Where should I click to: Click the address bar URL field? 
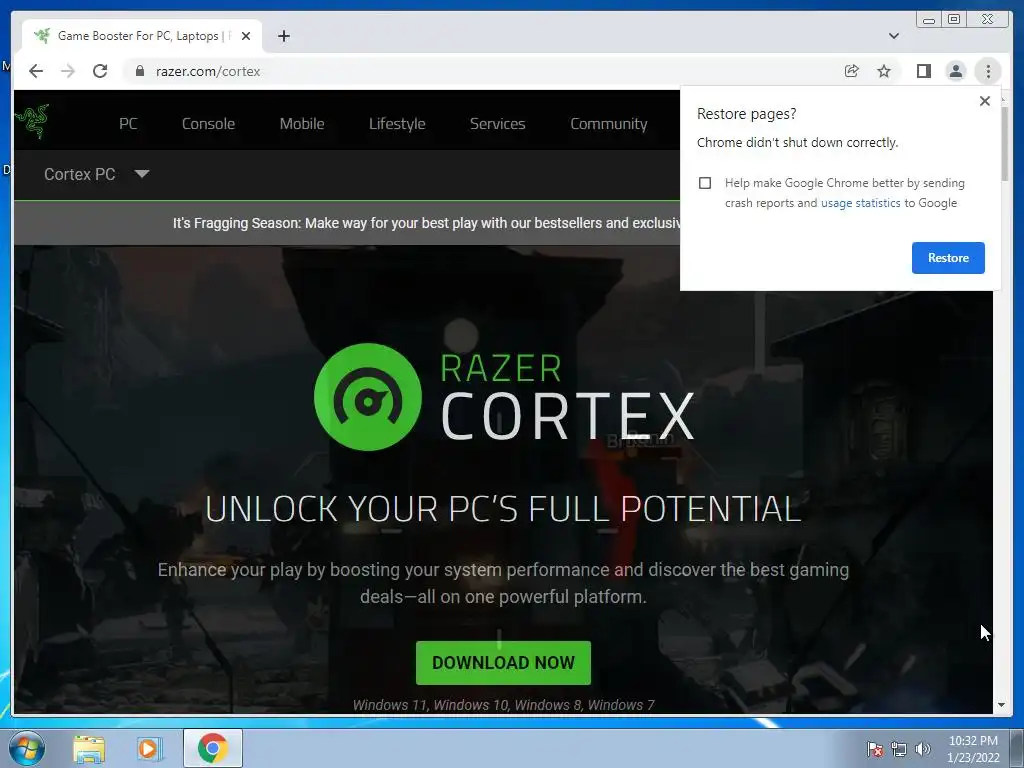pos(483,71)
